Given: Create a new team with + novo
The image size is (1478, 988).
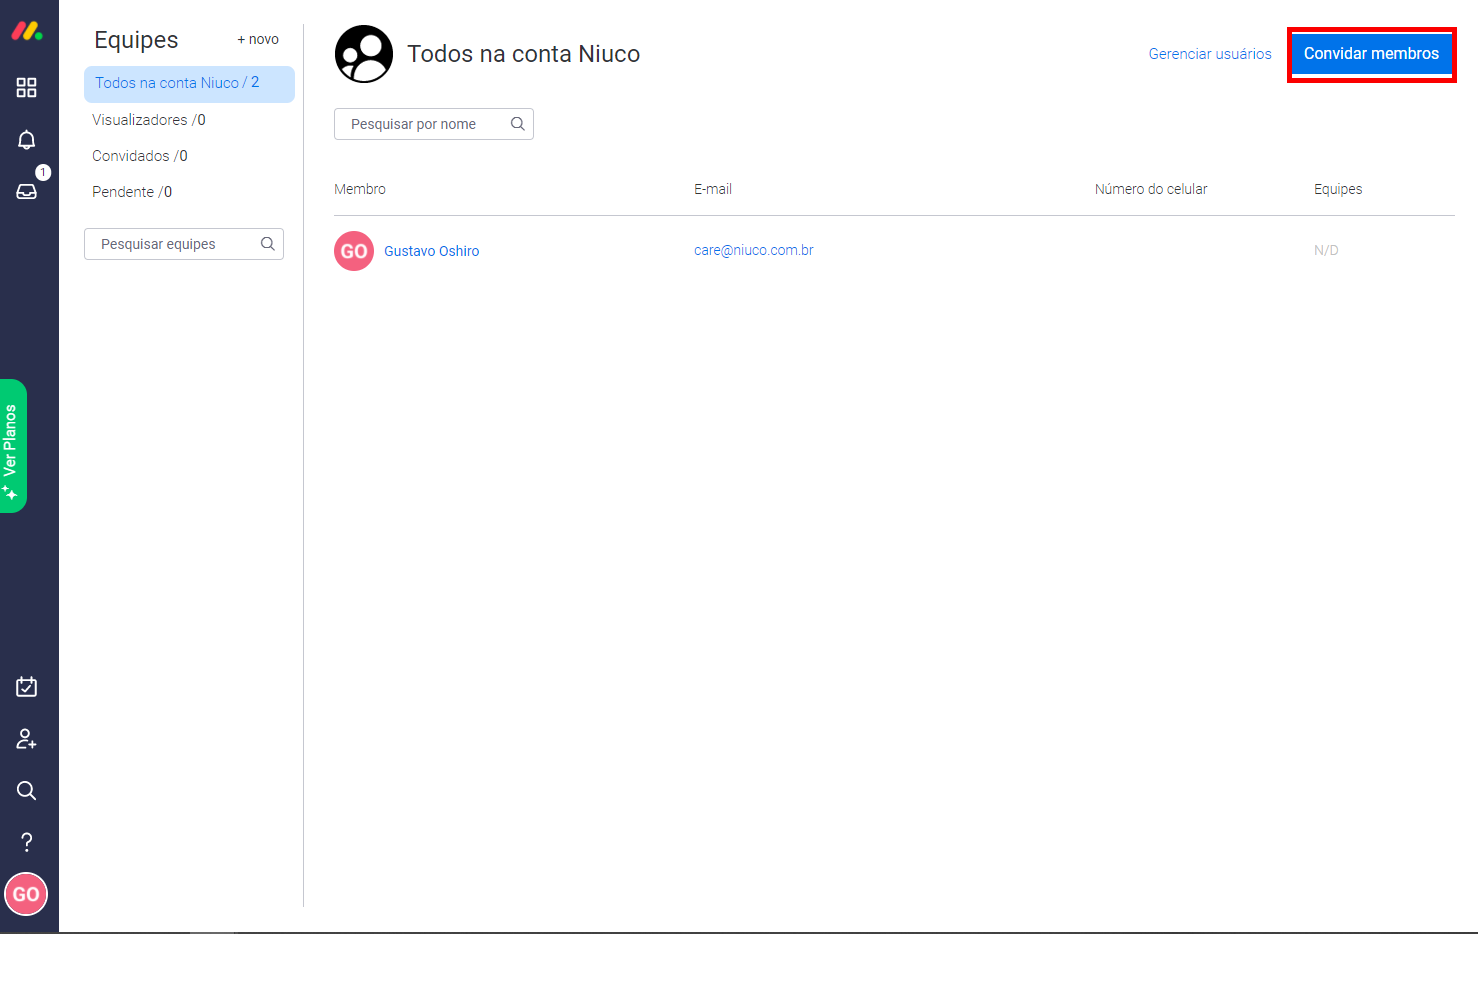Looking at the screenshot, I should (258, 39).
